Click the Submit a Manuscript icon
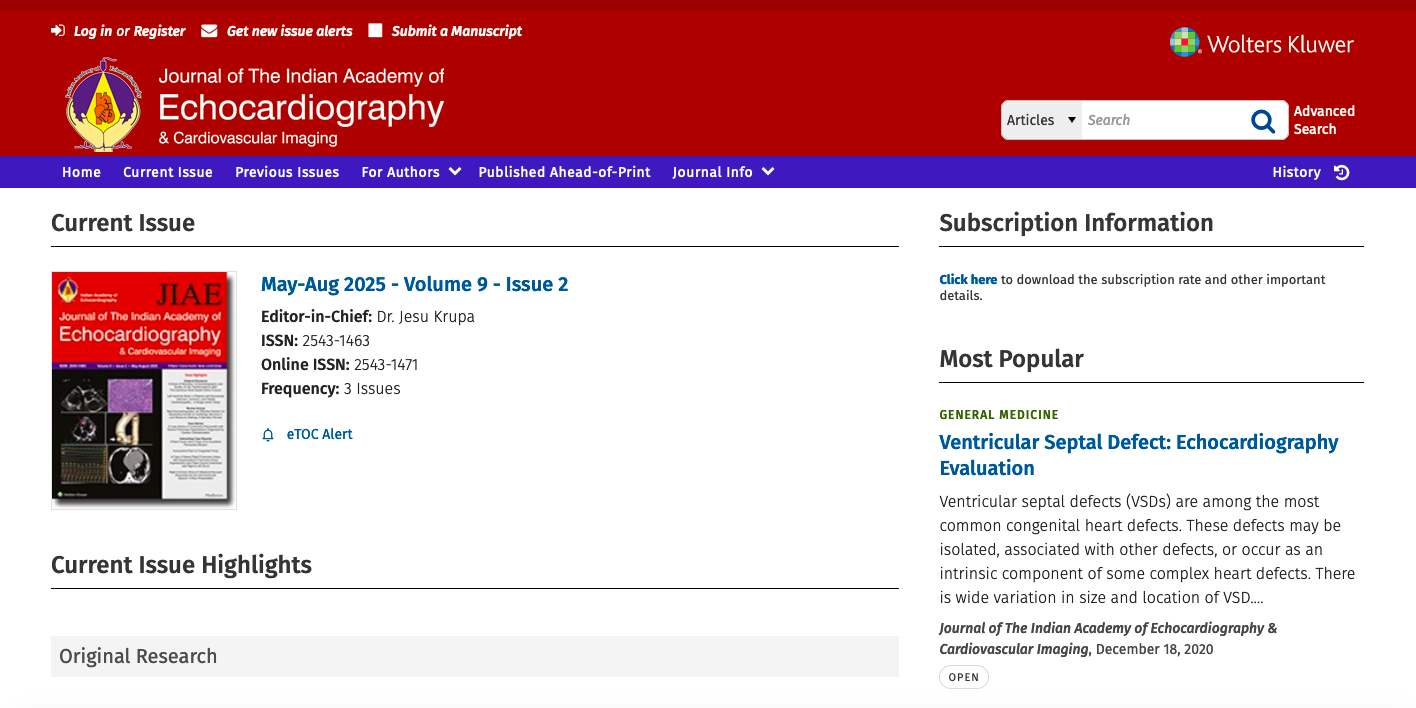1416x708 pixels. coord(375,31)
